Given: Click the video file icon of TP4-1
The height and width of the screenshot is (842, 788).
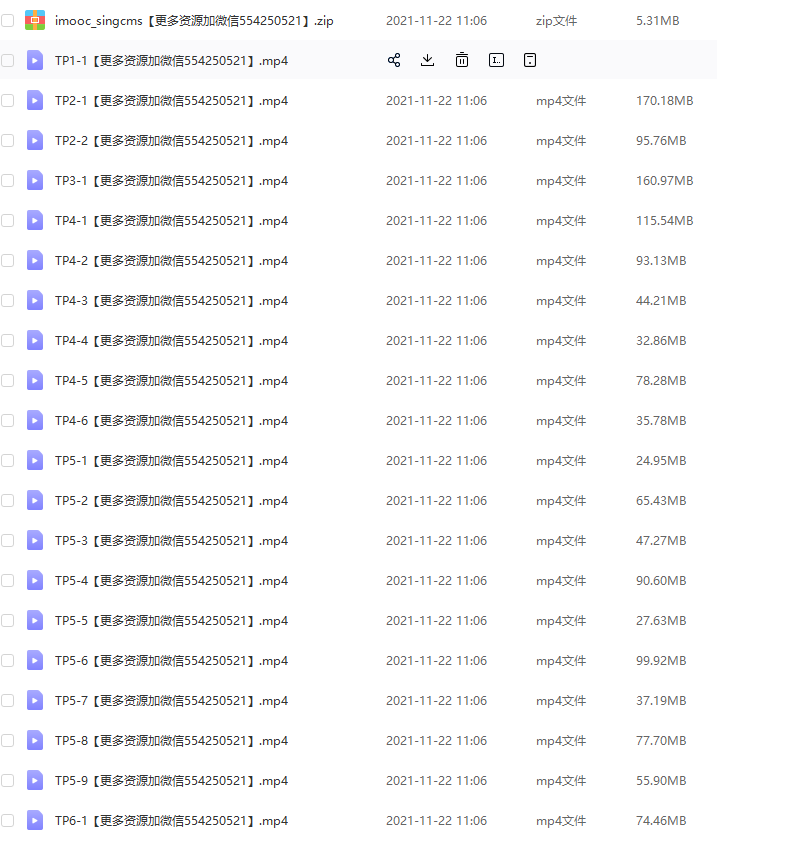Looking at the screenshot, I should click(x=35, y=220).
